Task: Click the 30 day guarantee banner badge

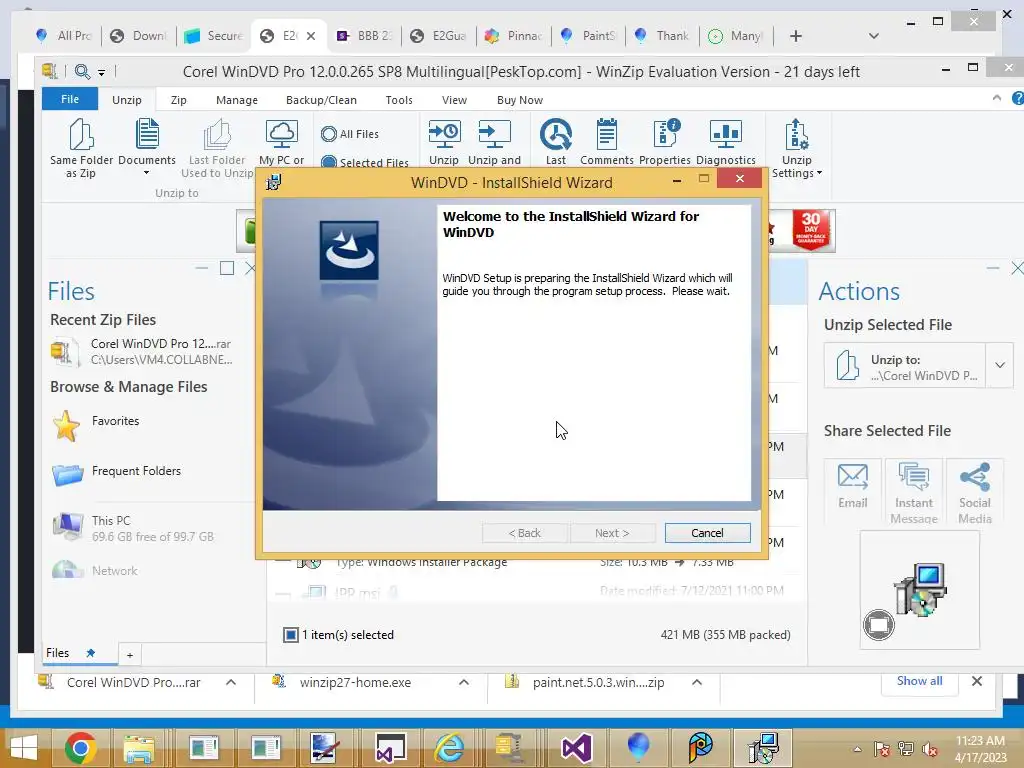Action: click(810, 229)
